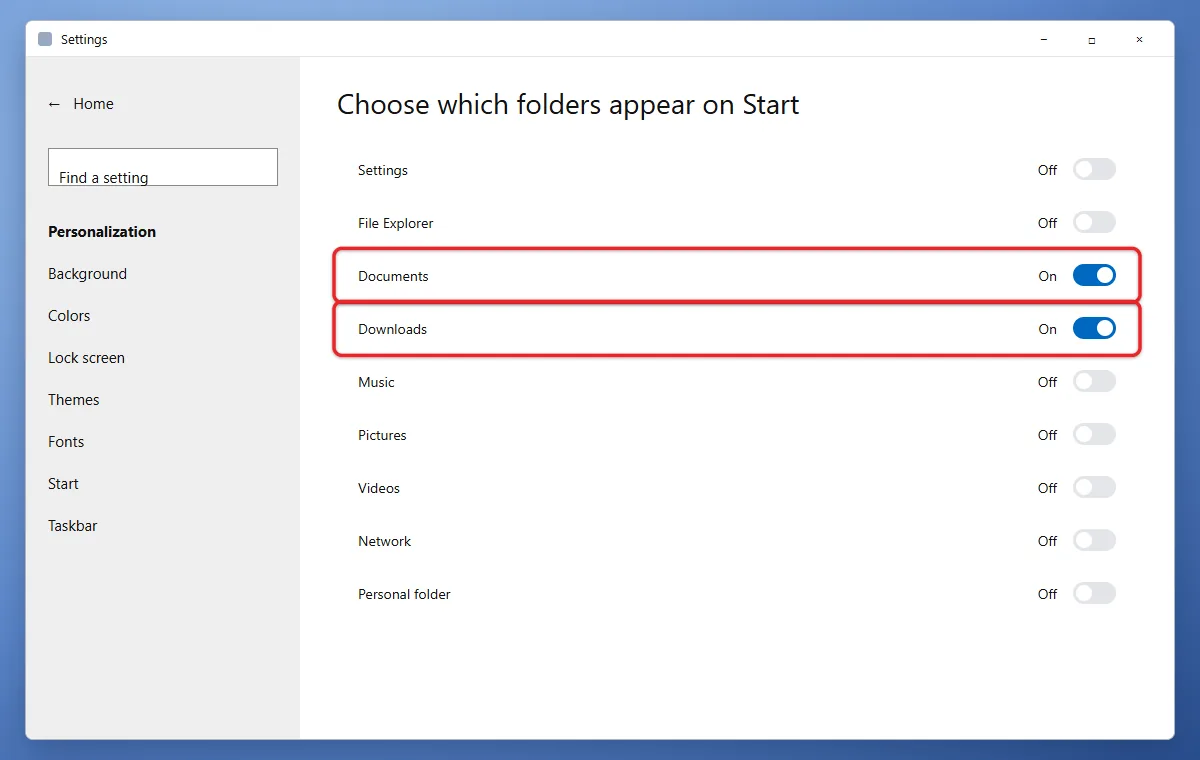Click the page title 'Choose which folders appear on Start'
This screenshot has height=760, width=1200.
568,104
